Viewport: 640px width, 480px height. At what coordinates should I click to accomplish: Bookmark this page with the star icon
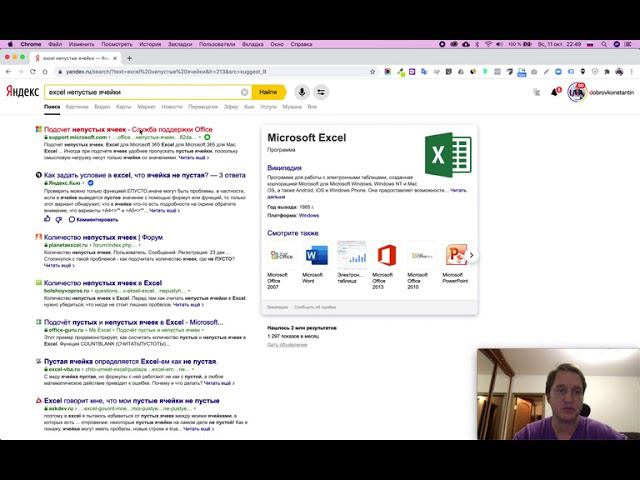tap(372, 71)
